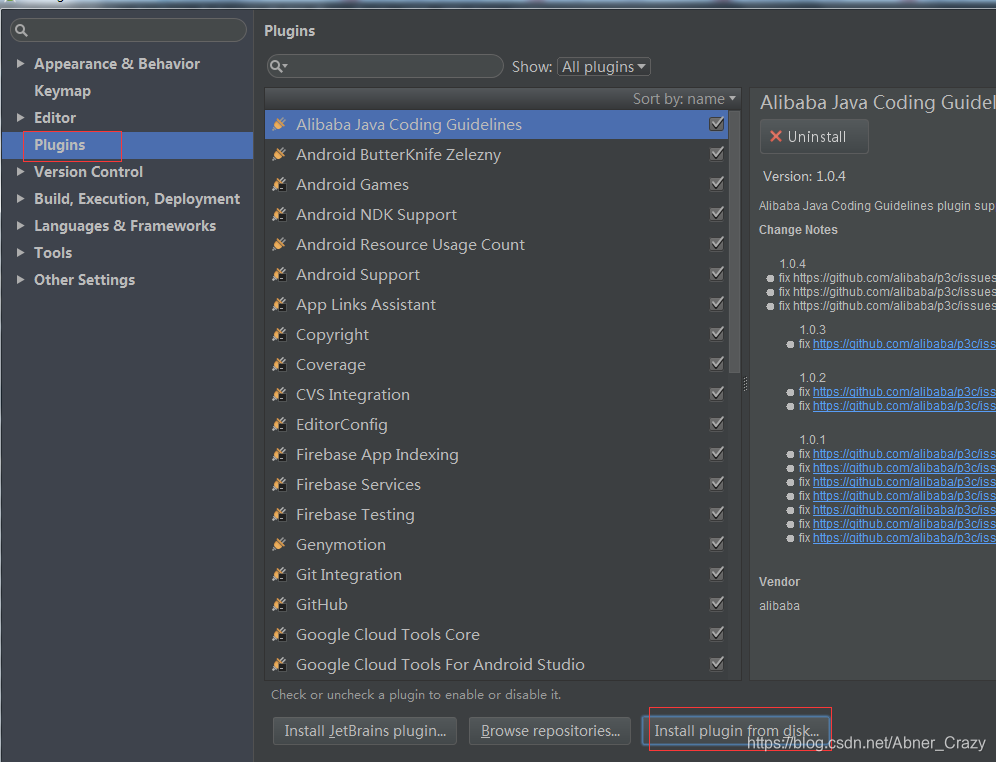This screenshot has width=996, height=762.
Task: Uncheck the Firebase Services checkbox
Action: 717,484
